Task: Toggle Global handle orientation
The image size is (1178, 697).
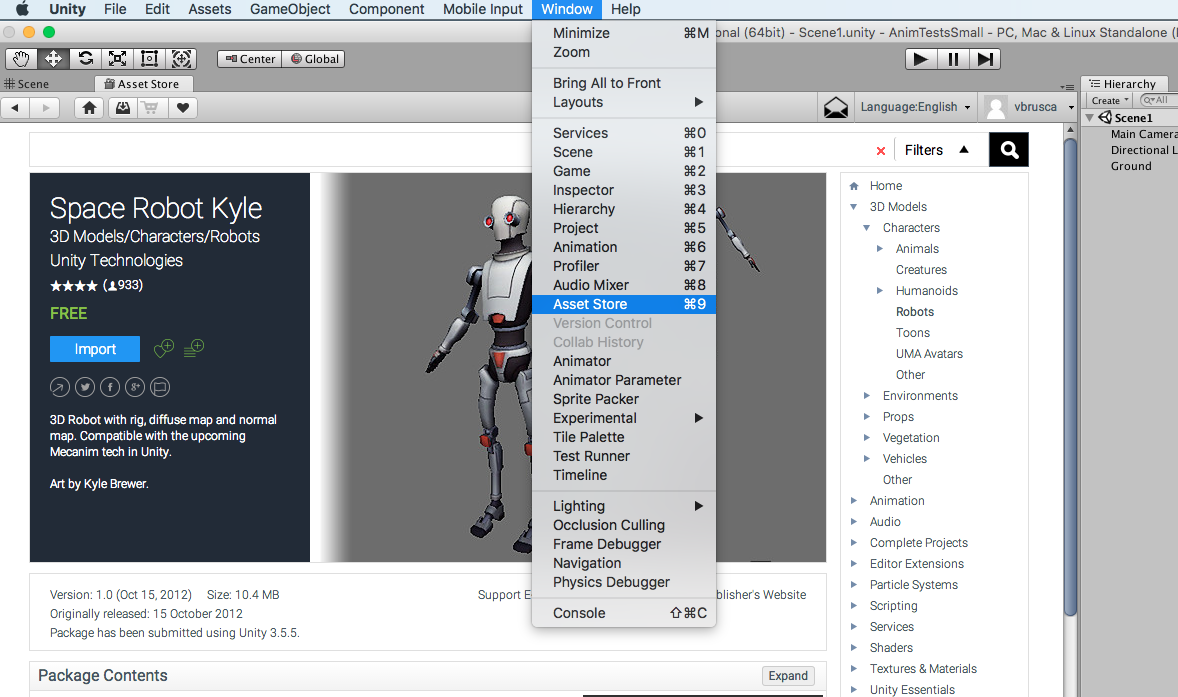Action: (x=313, y=58)
